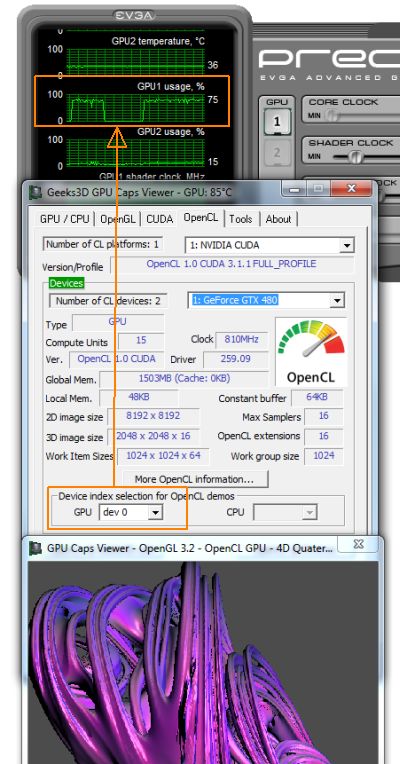
Task: Click the OpenCL gauge logo
Action: point(311,352)
